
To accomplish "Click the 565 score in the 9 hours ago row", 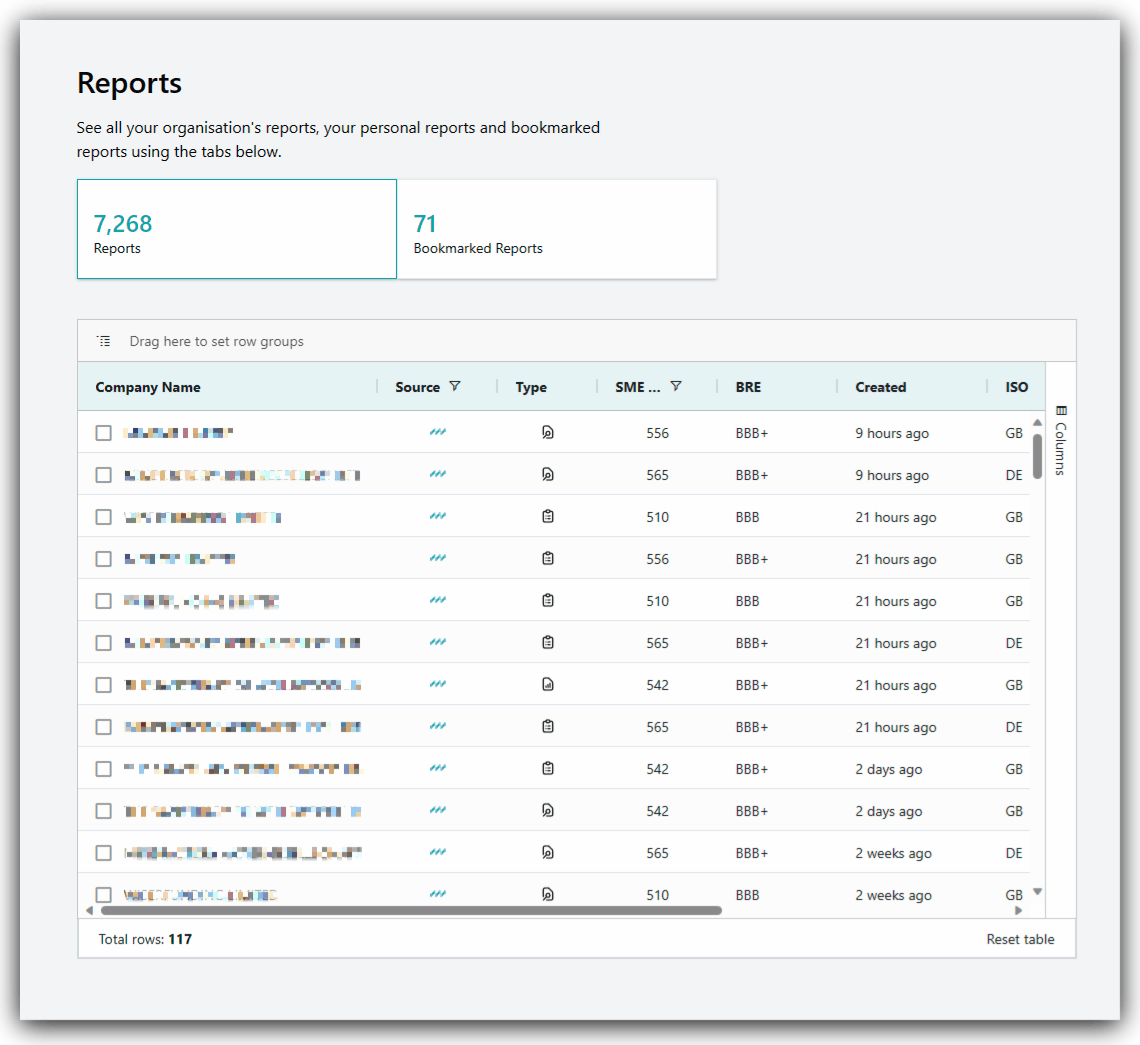I will 657,476.
